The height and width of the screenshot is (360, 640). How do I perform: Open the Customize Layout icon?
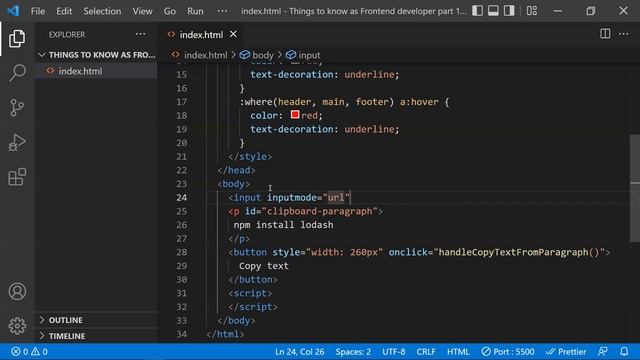(x=531, y=11)
